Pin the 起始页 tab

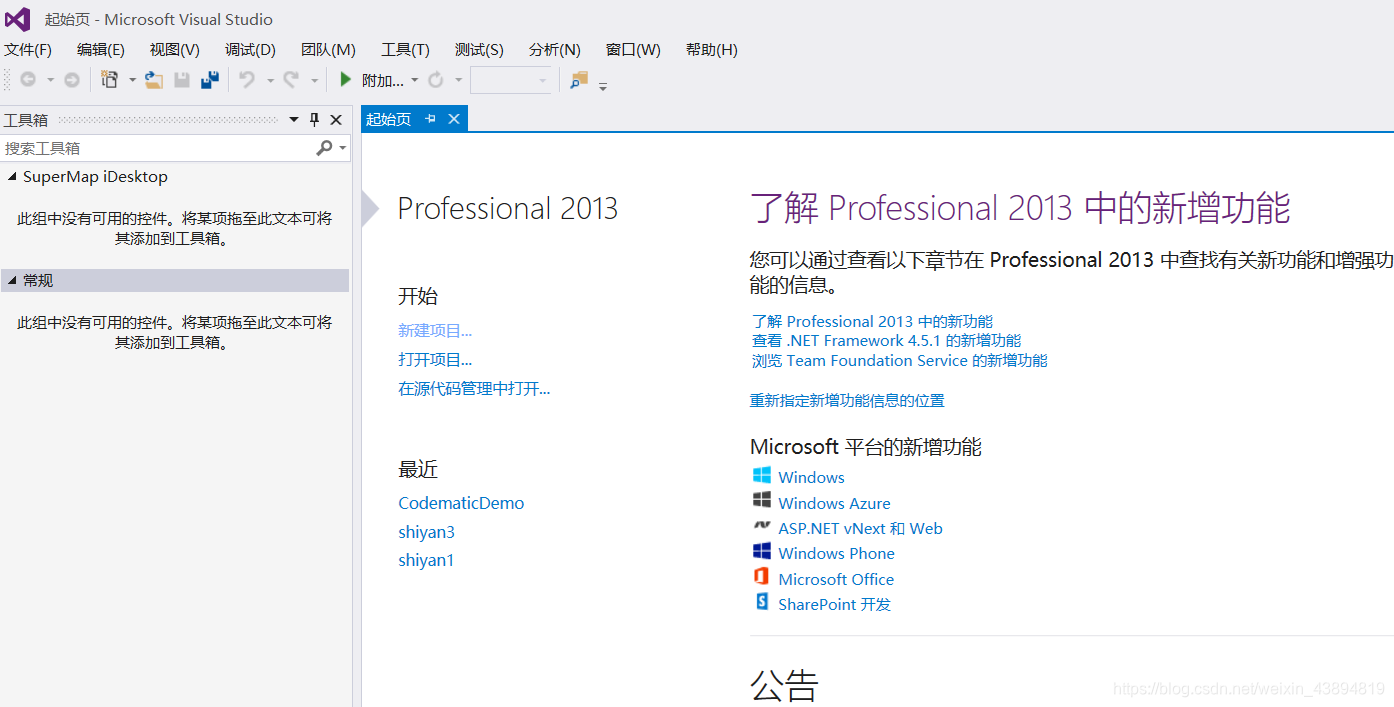431,119
